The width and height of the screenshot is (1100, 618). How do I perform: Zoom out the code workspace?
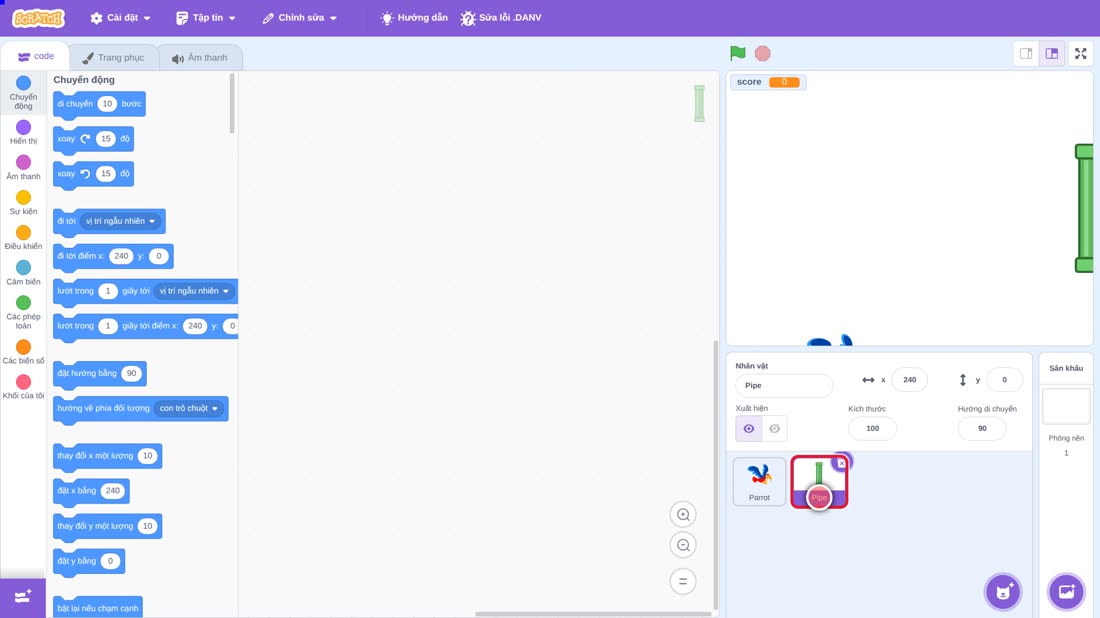[683, 545]
